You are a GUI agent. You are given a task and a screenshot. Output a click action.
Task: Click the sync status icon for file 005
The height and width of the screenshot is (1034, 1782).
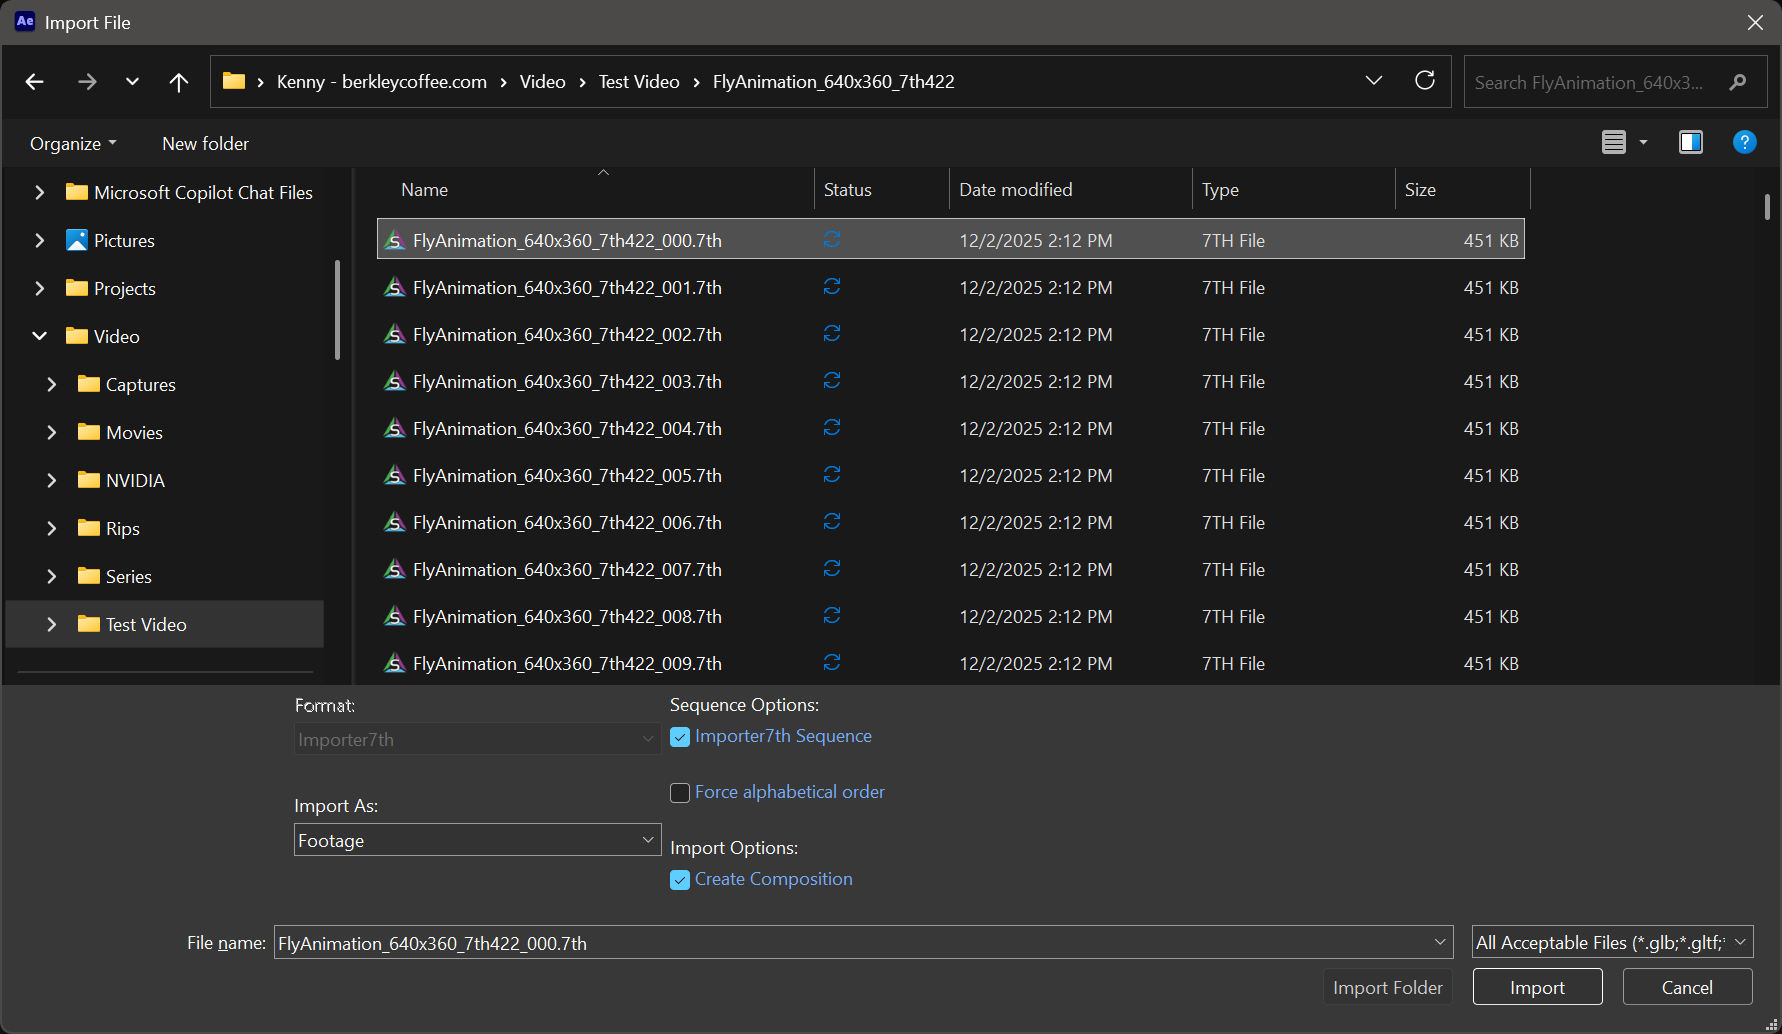point(831,475)
